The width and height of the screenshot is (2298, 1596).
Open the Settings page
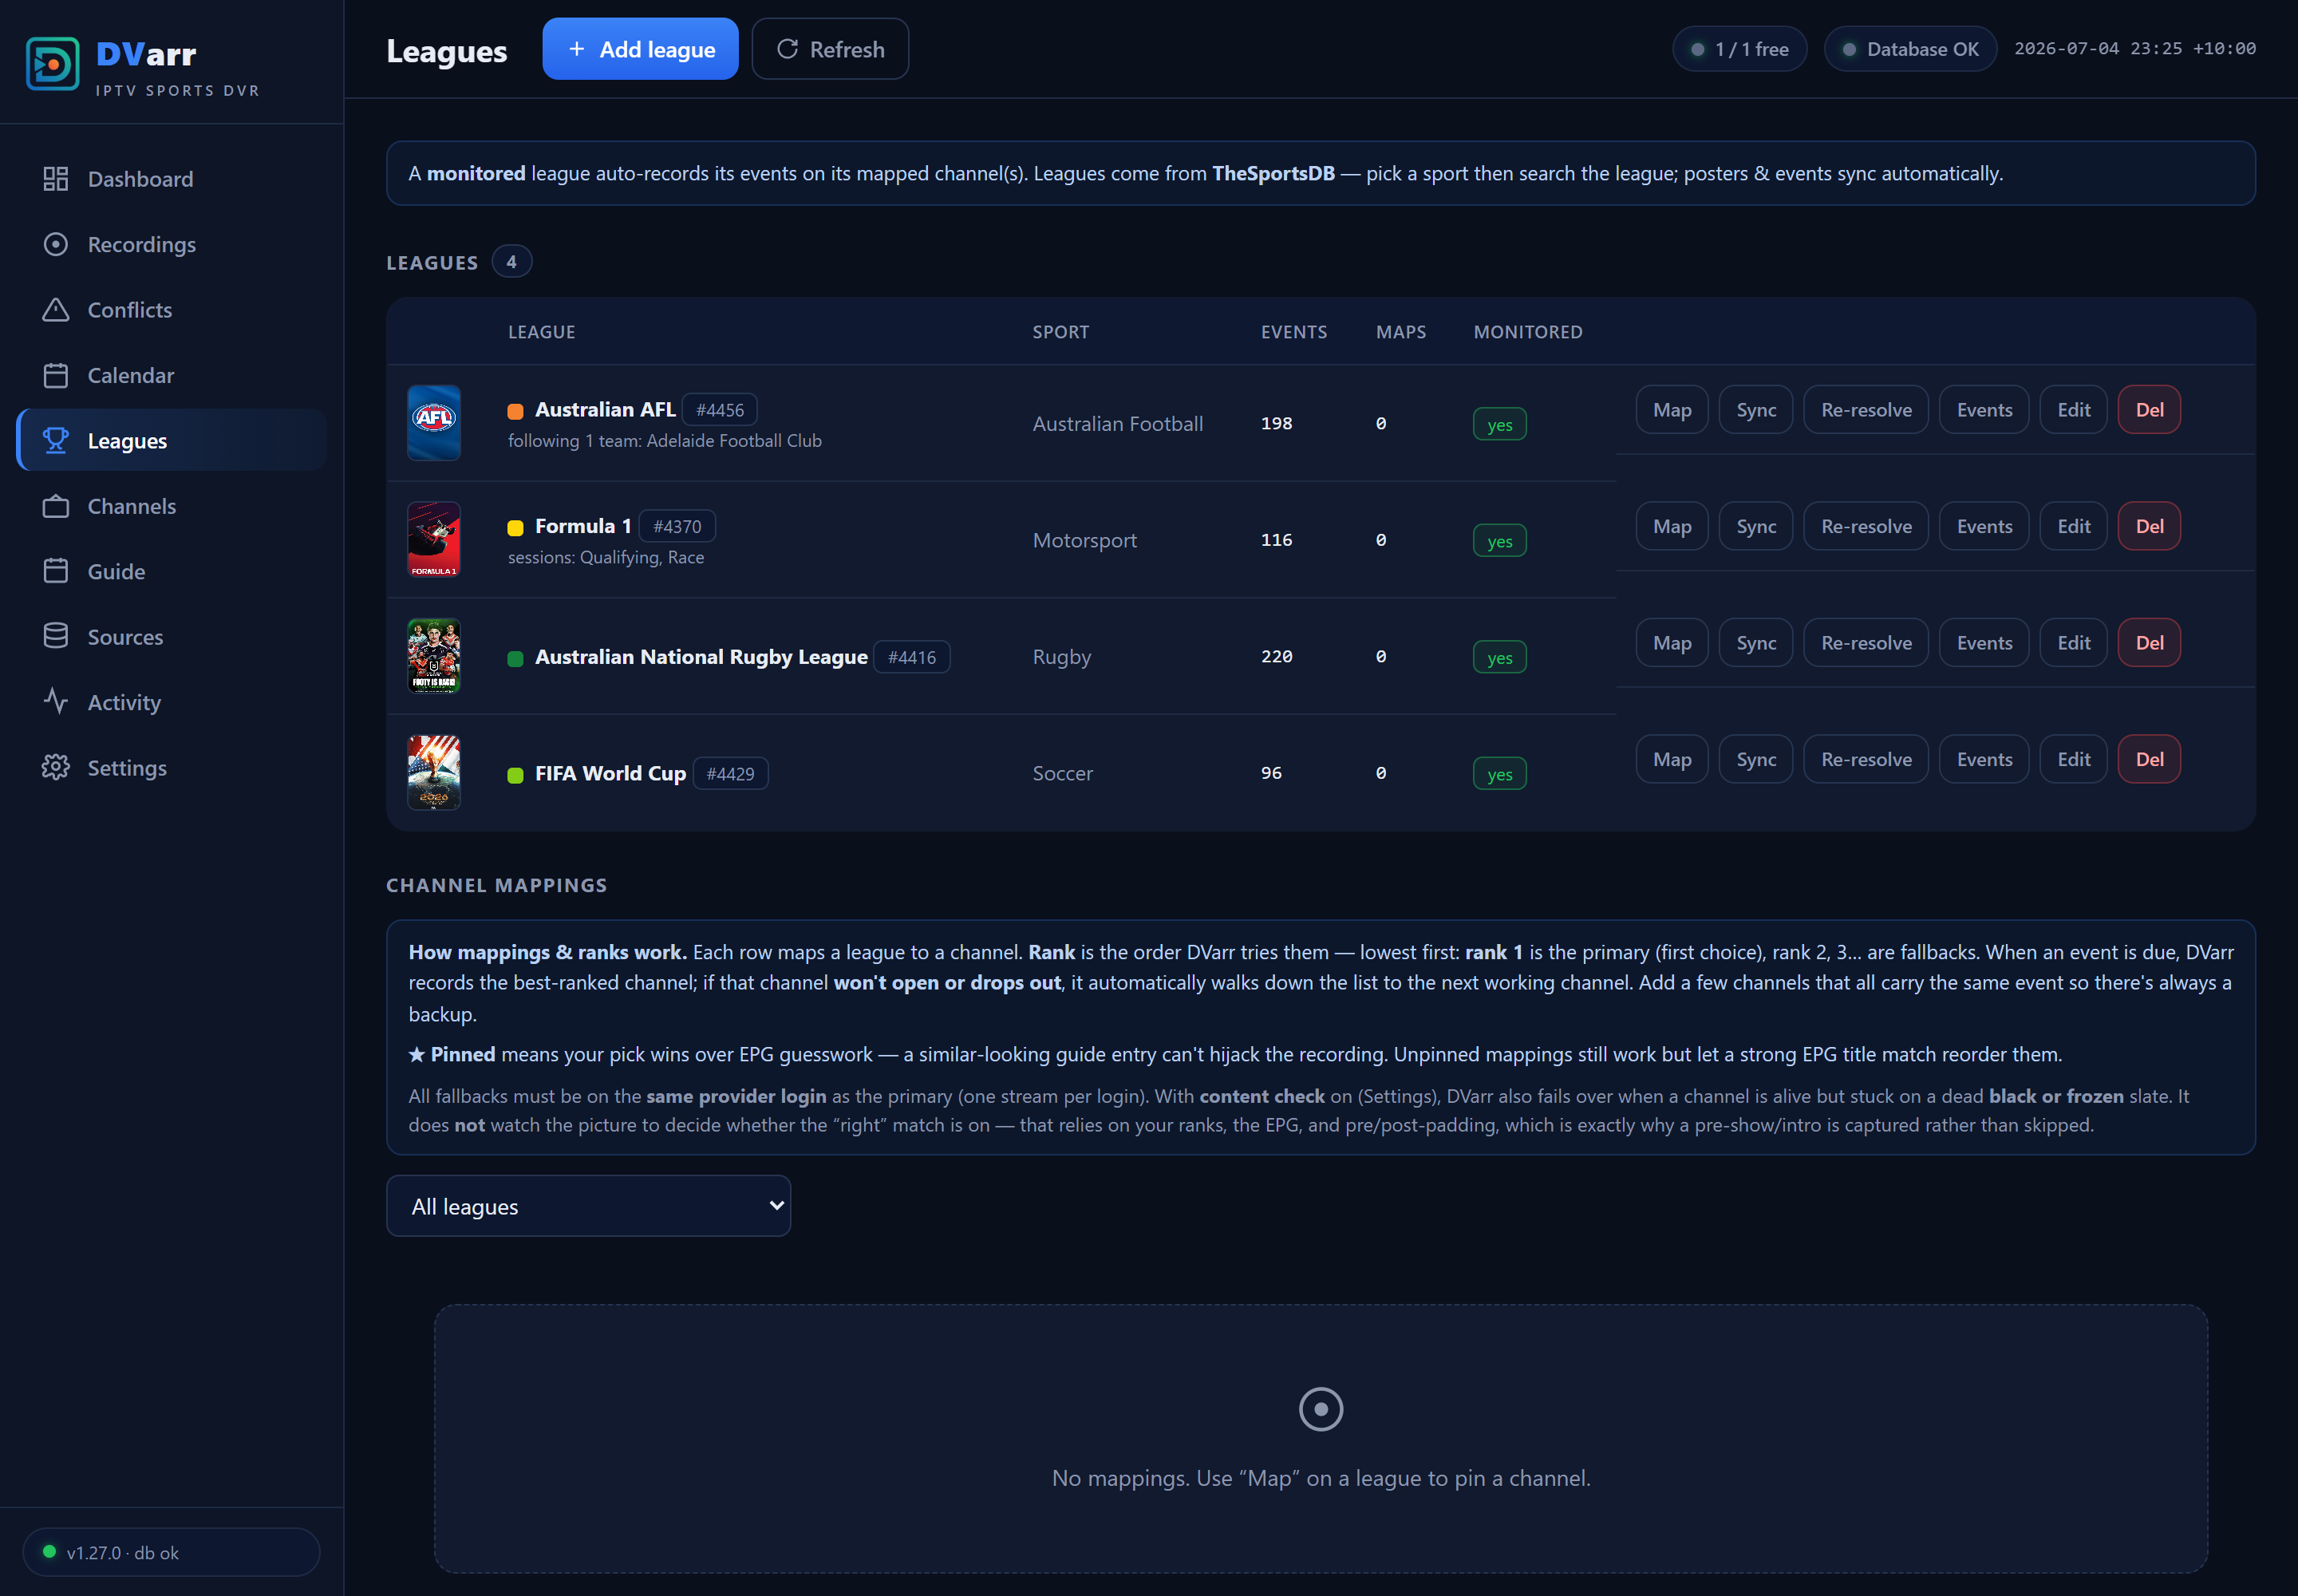(x=171, y=767)
